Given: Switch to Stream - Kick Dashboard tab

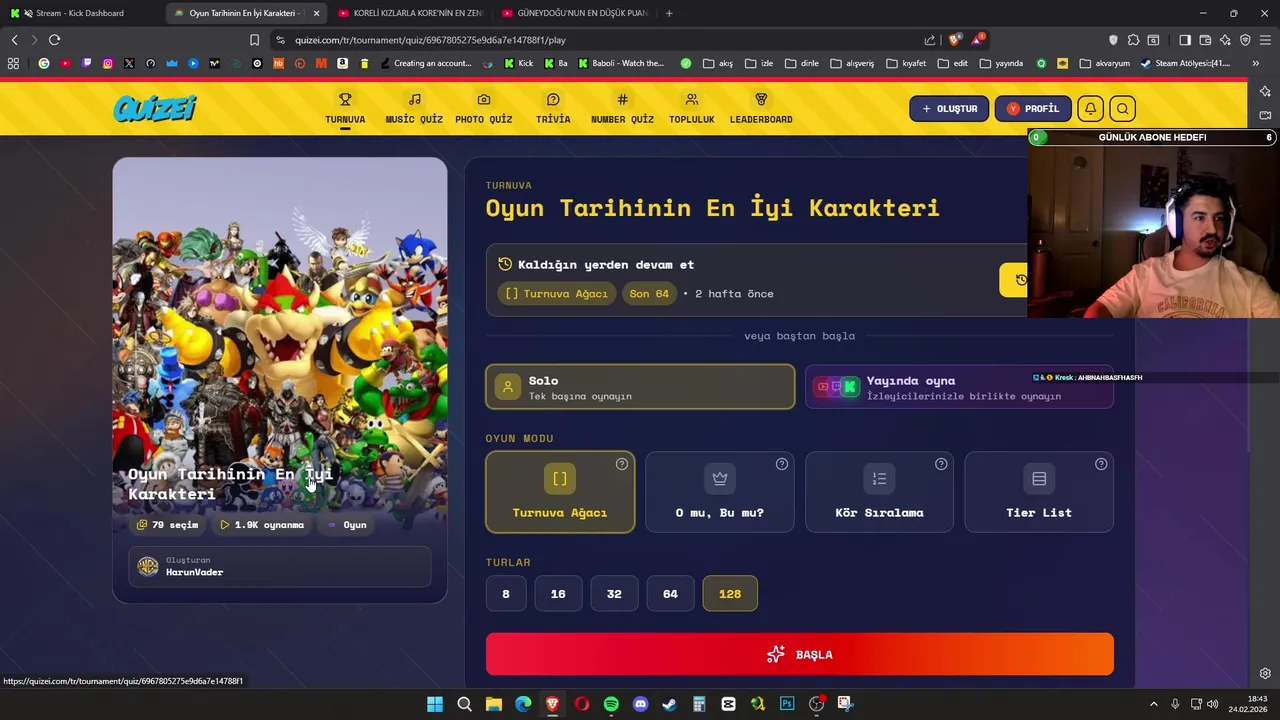Looking at the screenshot, I should click(80, 13).
